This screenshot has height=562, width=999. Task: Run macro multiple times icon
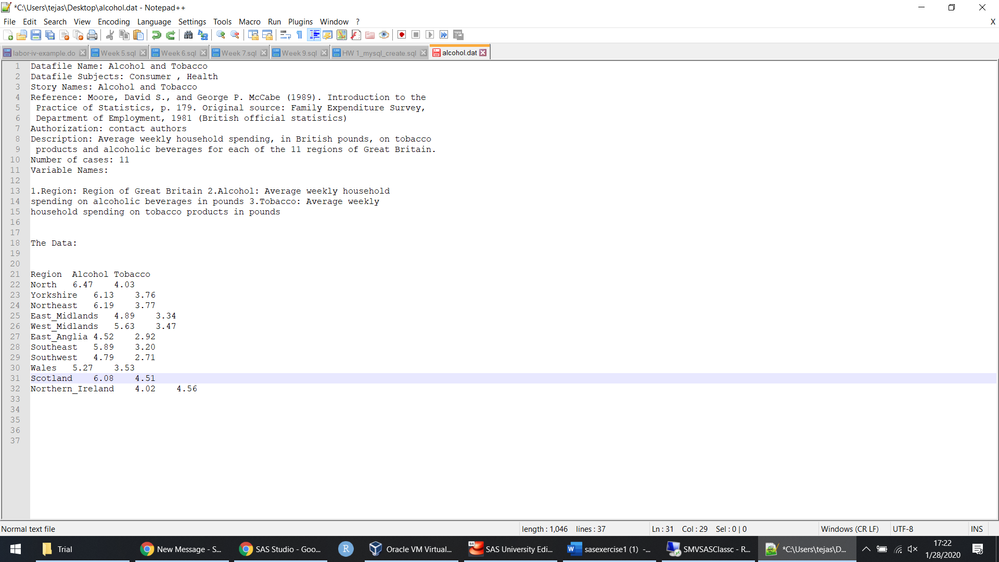[443, 35]
